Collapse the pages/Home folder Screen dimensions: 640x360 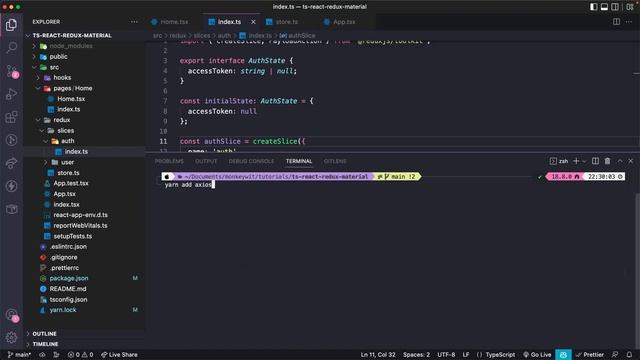click(x=73, y=88)
